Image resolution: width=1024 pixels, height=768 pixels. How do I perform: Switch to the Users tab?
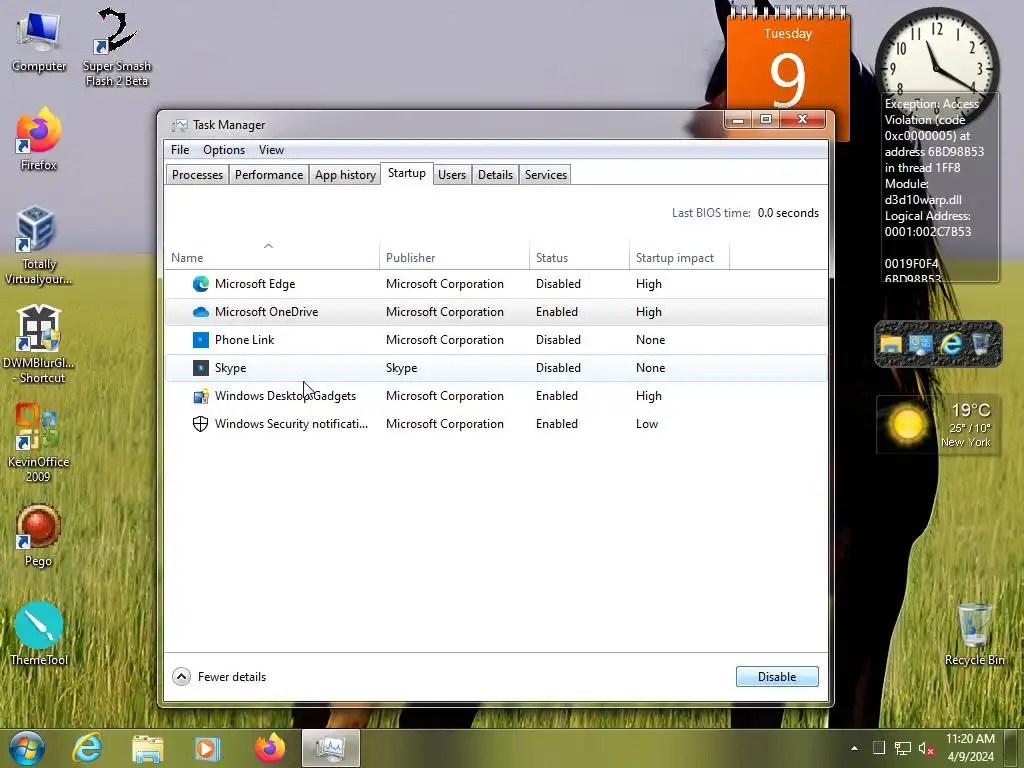[x=452, y=174]
